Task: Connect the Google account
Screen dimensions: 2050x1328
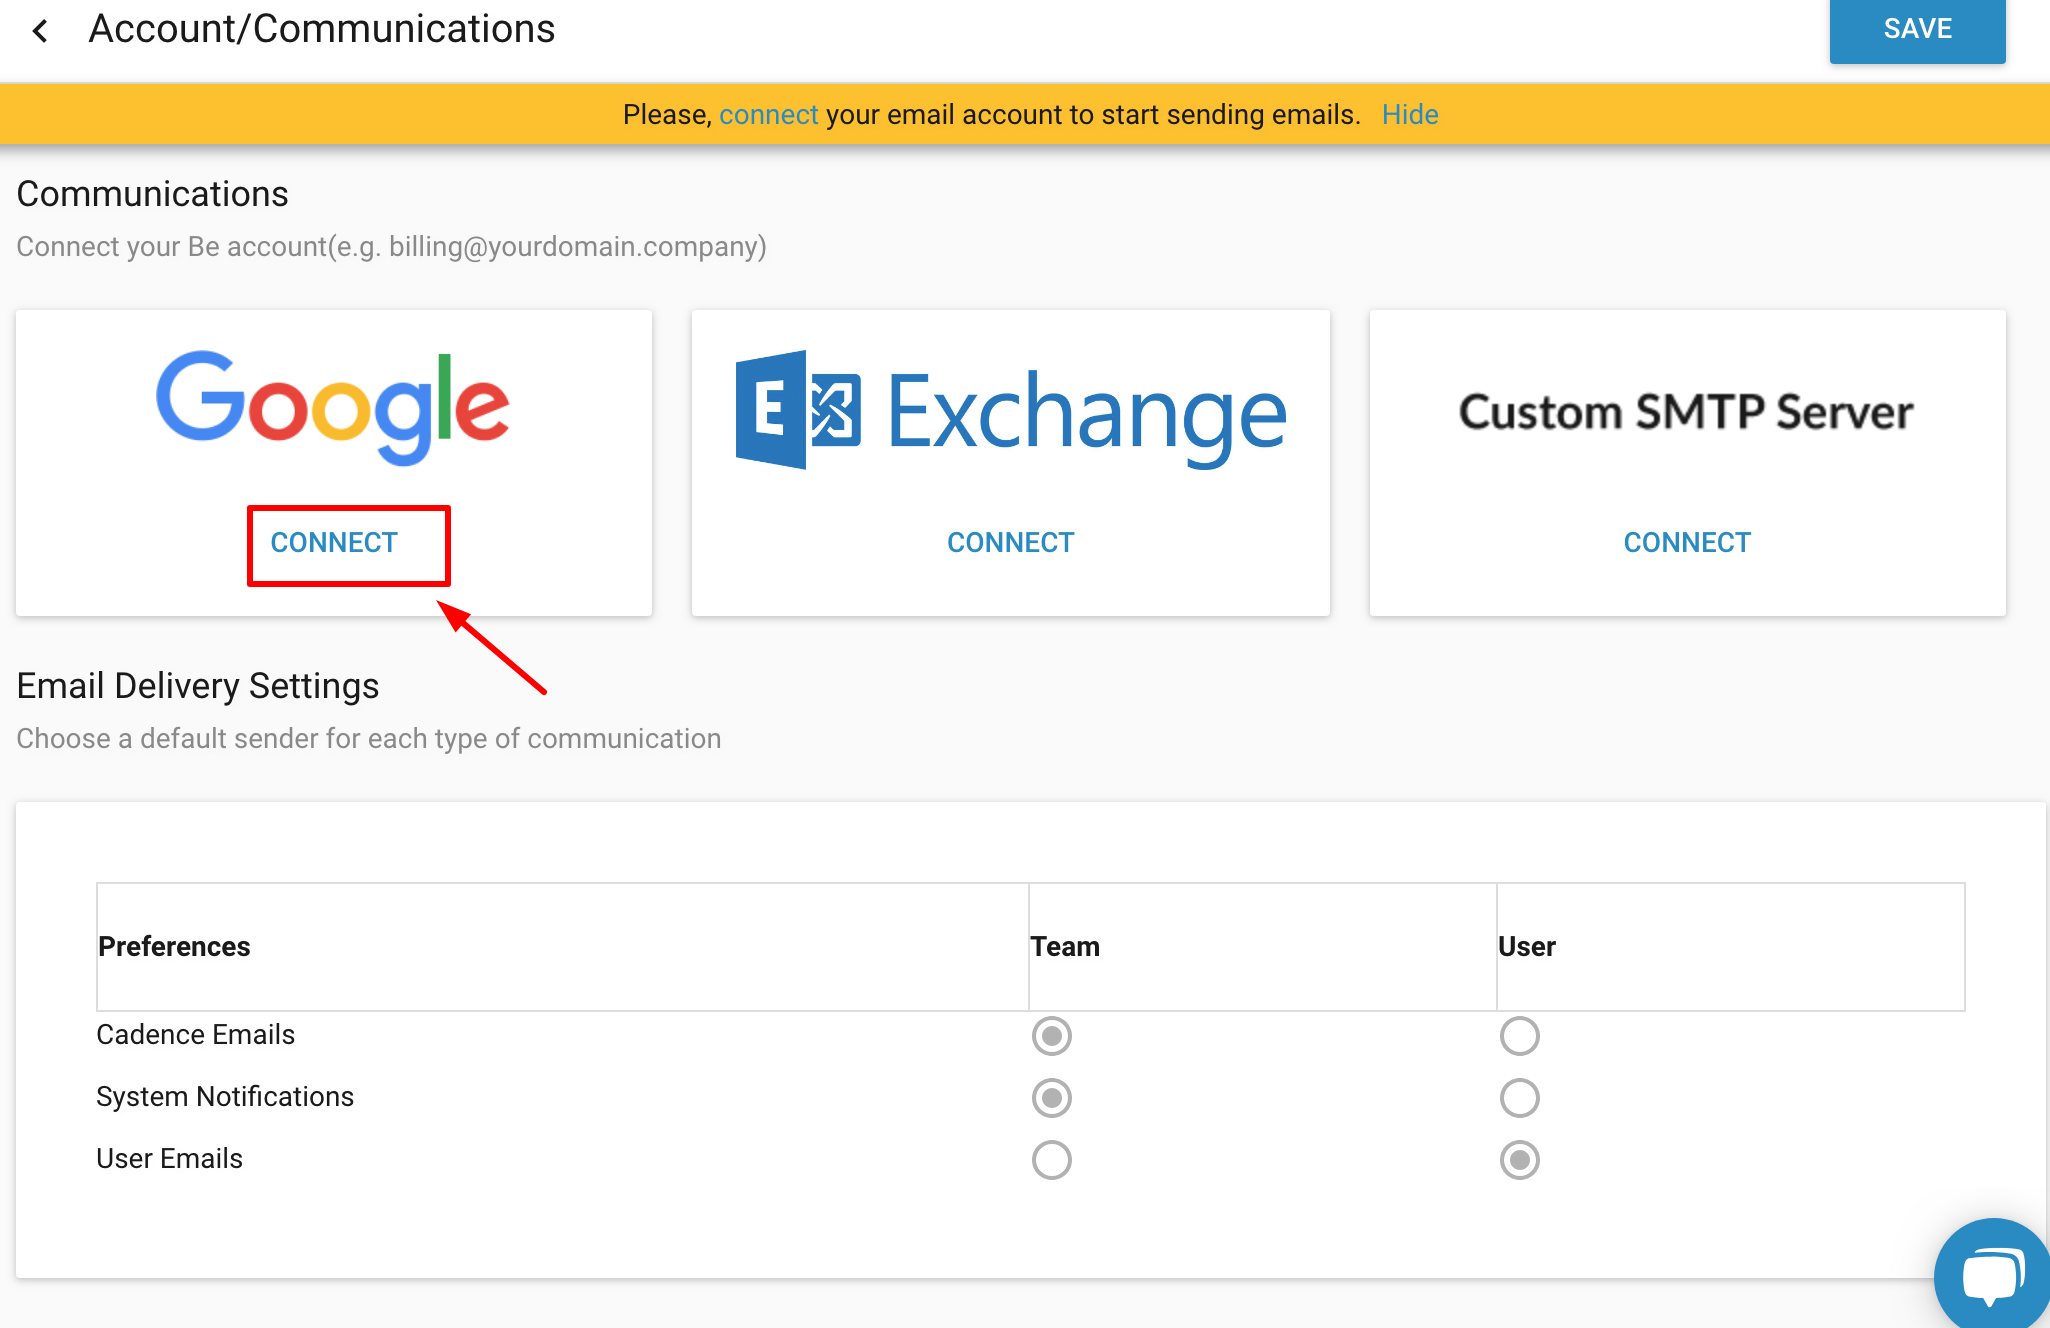Action: point(334,542)
